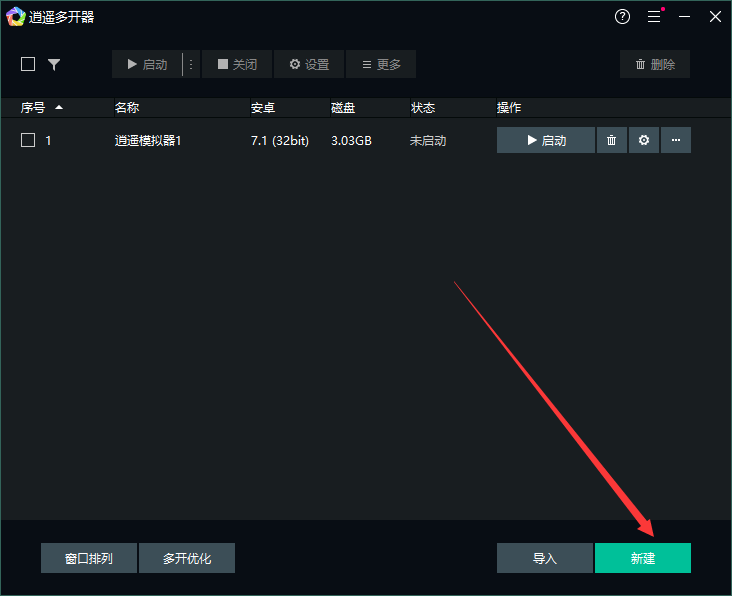Minimize the 逍遥多开器 window
Screen dimensions: 732x596
point(684,17)
